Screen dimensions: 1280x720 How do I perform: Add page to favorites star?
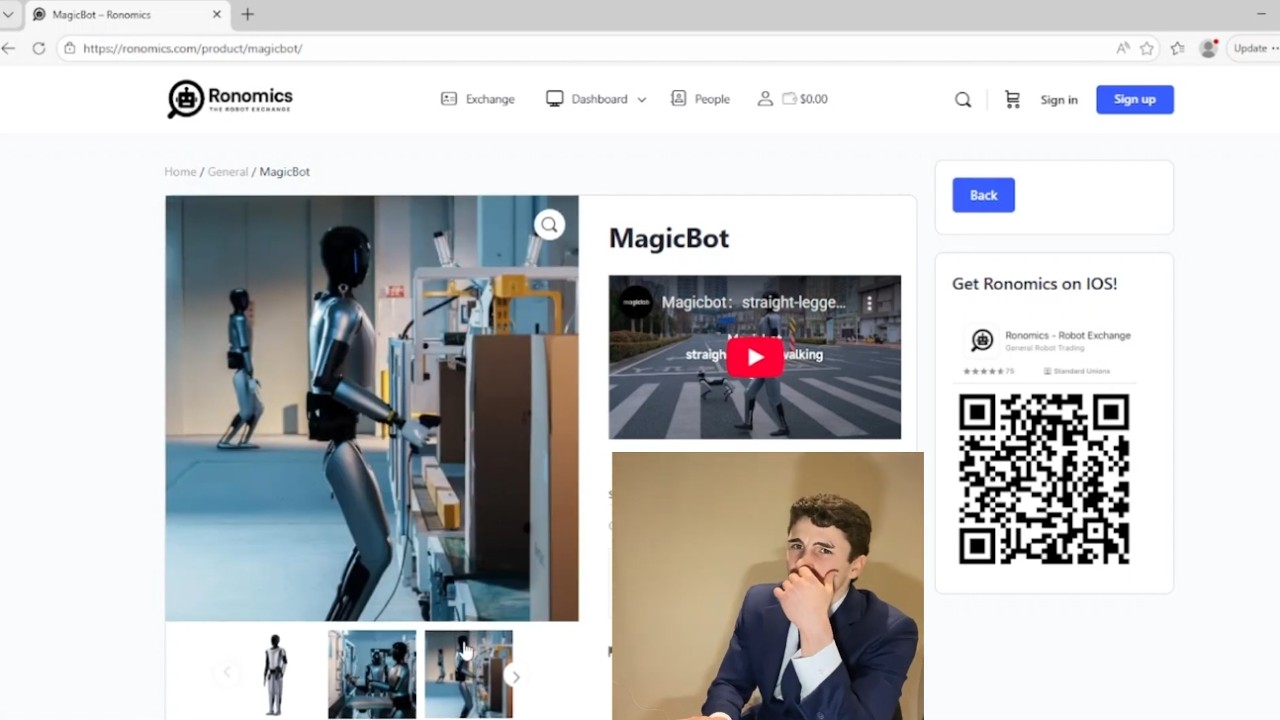(1147, 48)
